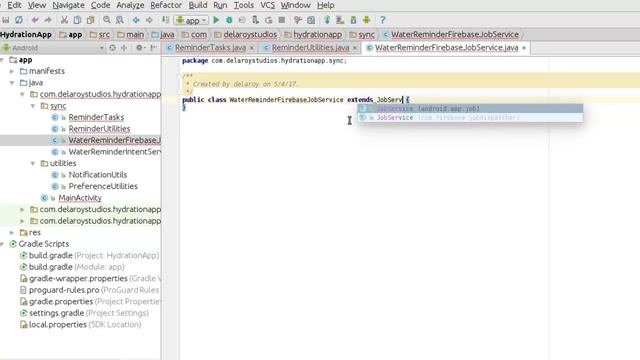
Task: Expand the res folder node
Action: 12,232
